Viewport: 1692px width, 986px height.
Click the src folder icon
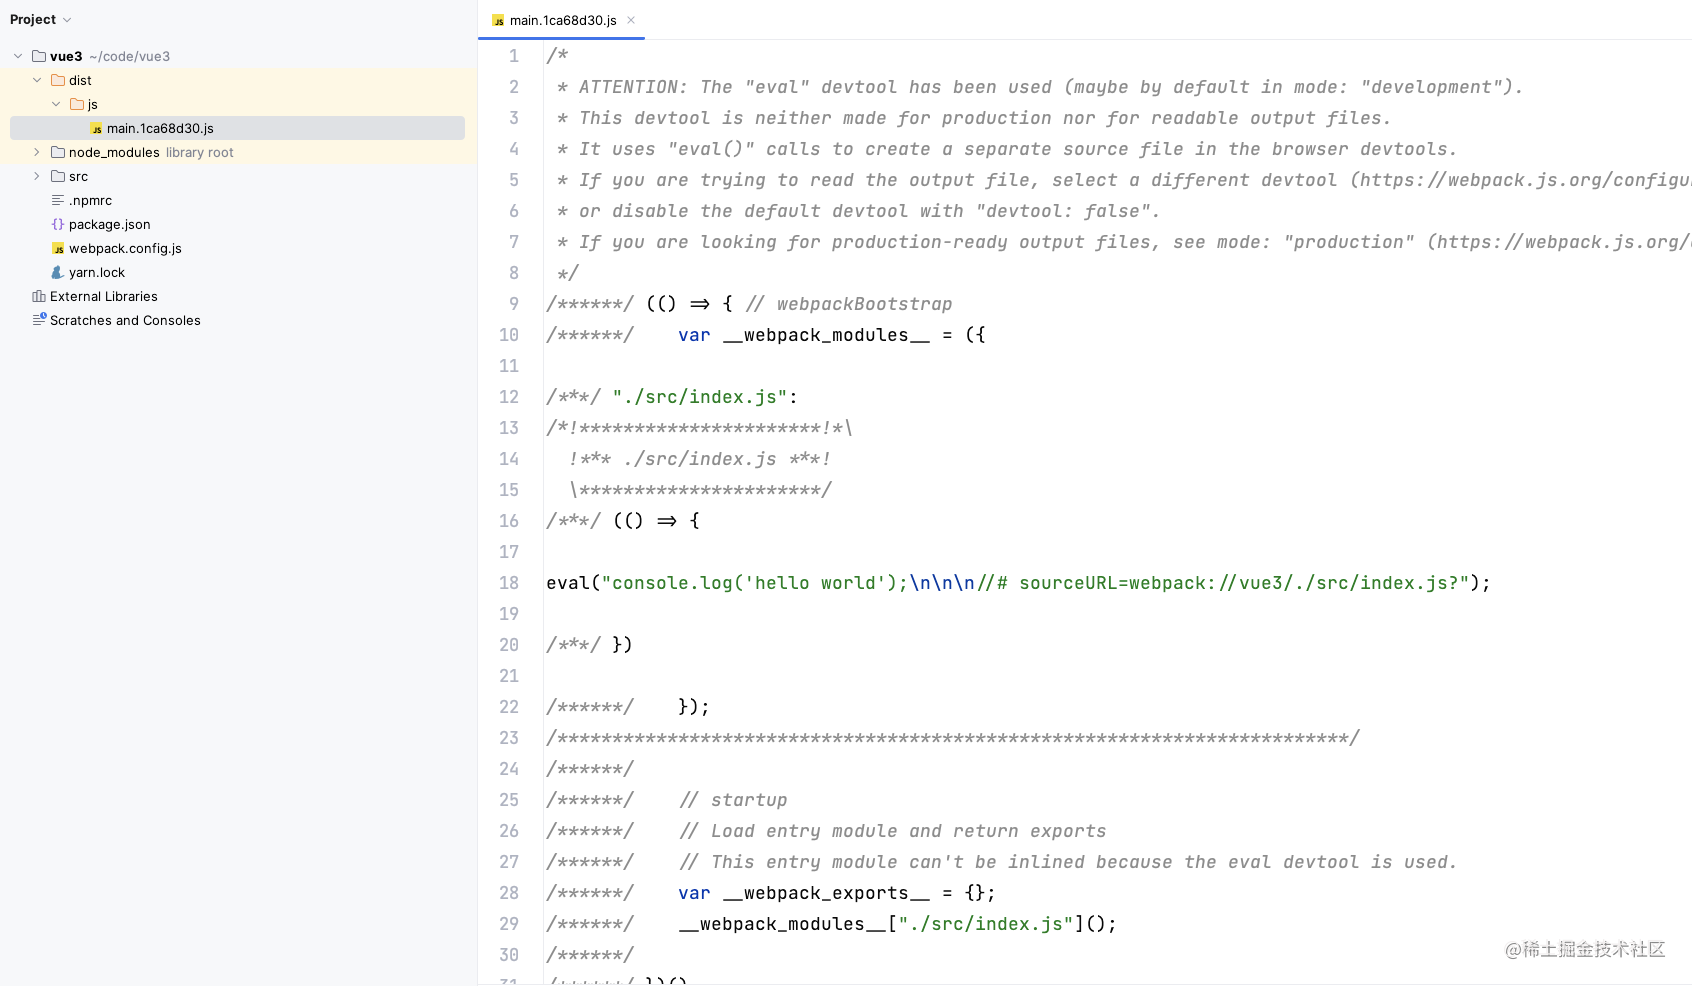[58, 176]
